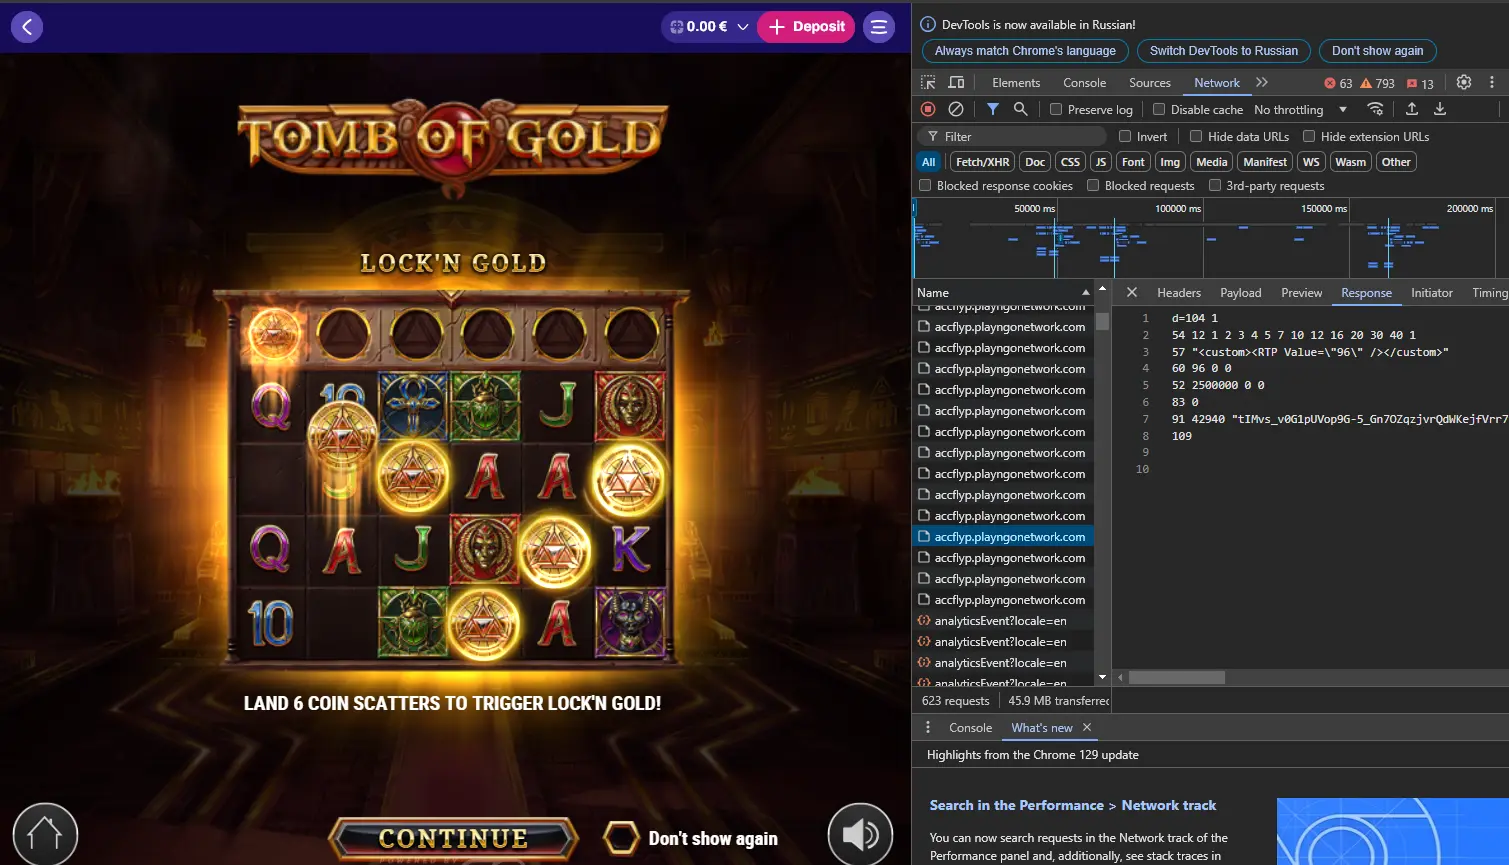The width and height of the screenshot is (1509, 865).
Task: Activate DevTools inspect element picker
Action: coord(928,82)
